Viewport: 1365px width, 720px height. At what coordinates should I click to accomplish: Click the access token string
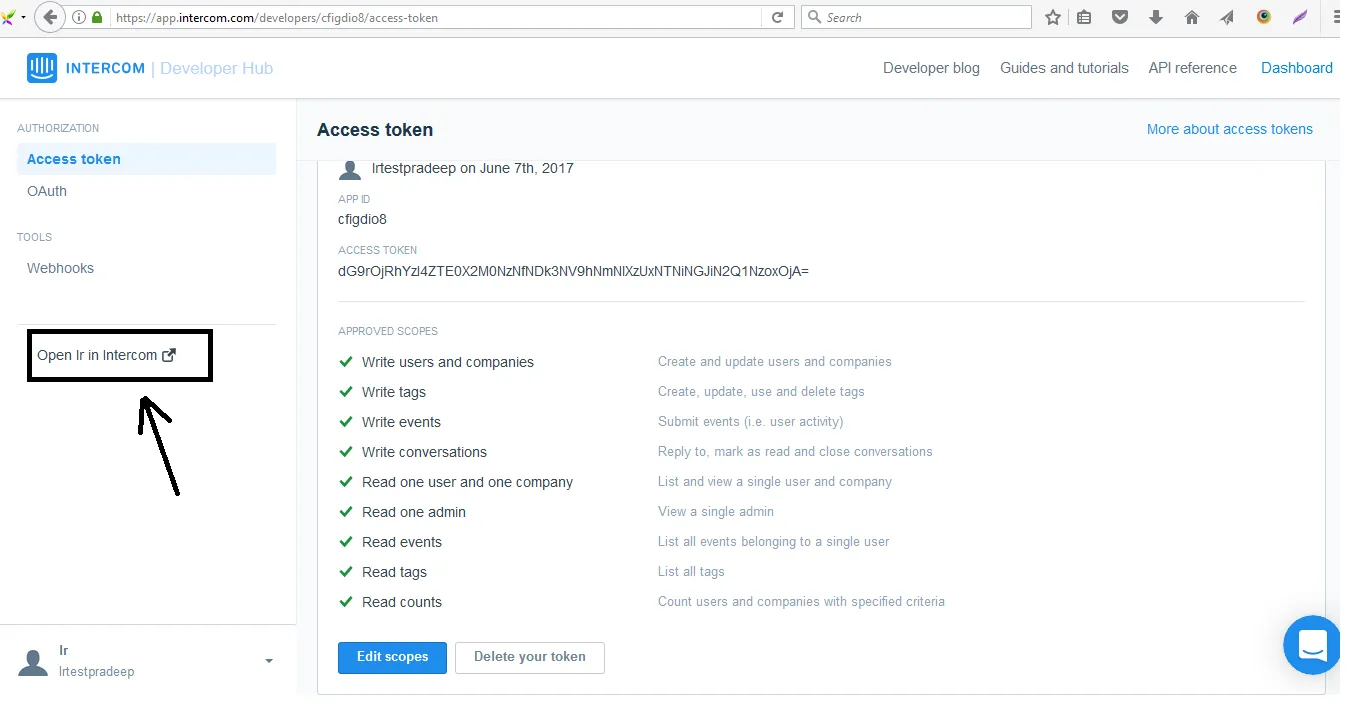[573, 271]
